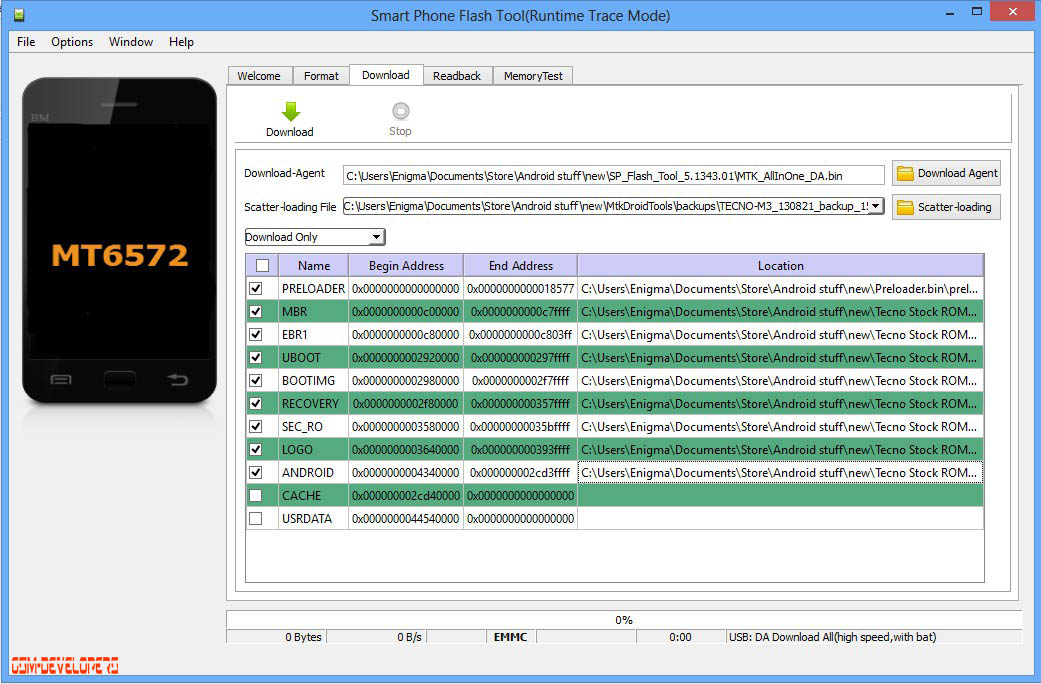The height and width of the screenshot is (684, 1041).
Task: Switch to the Welcome tab
Action: coord(259,76)
